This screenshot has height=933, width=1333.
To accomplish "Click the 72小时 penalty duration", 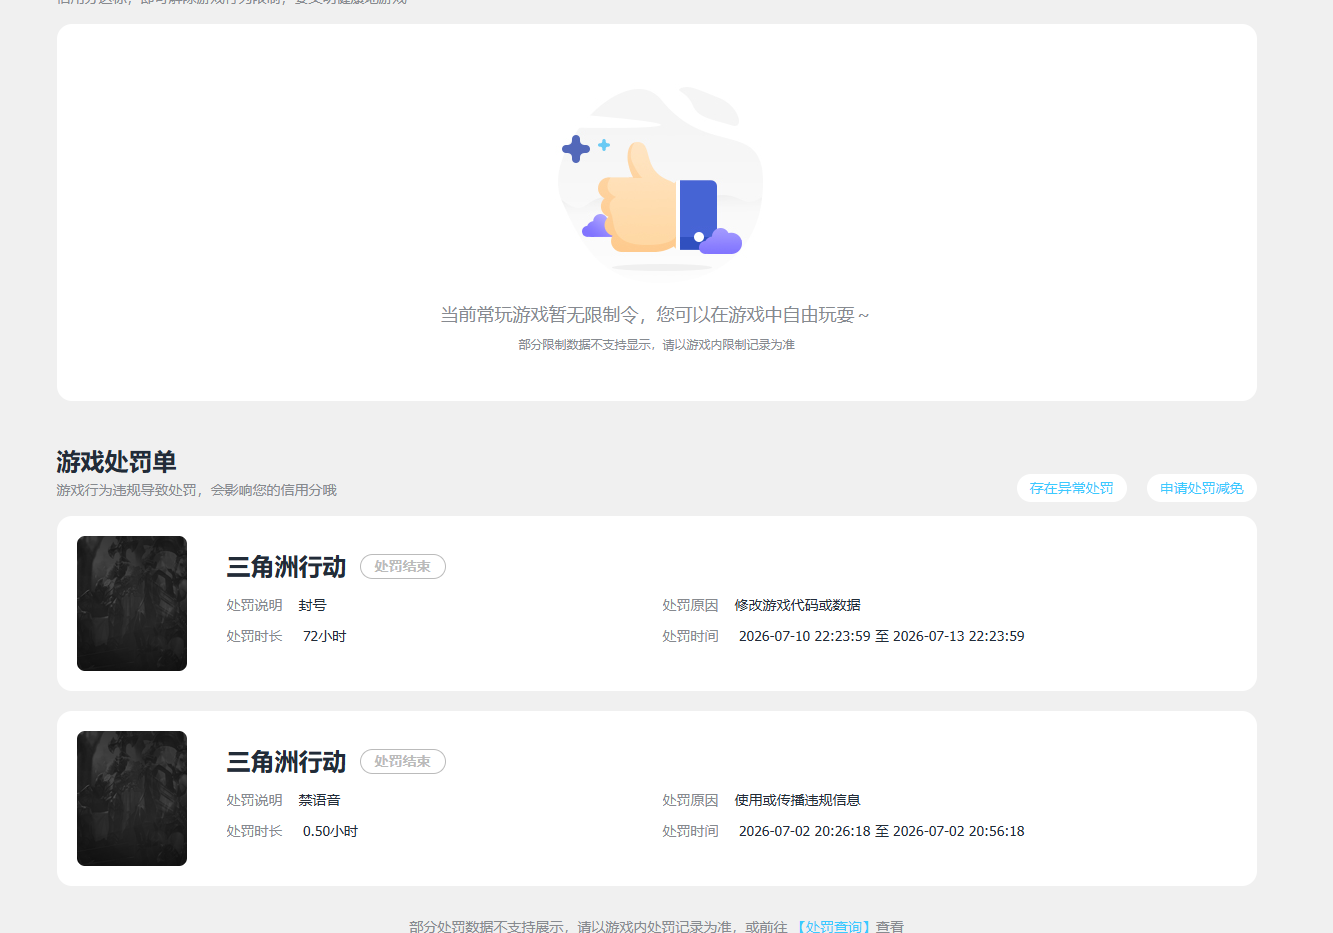I will (x=324, y=636).
